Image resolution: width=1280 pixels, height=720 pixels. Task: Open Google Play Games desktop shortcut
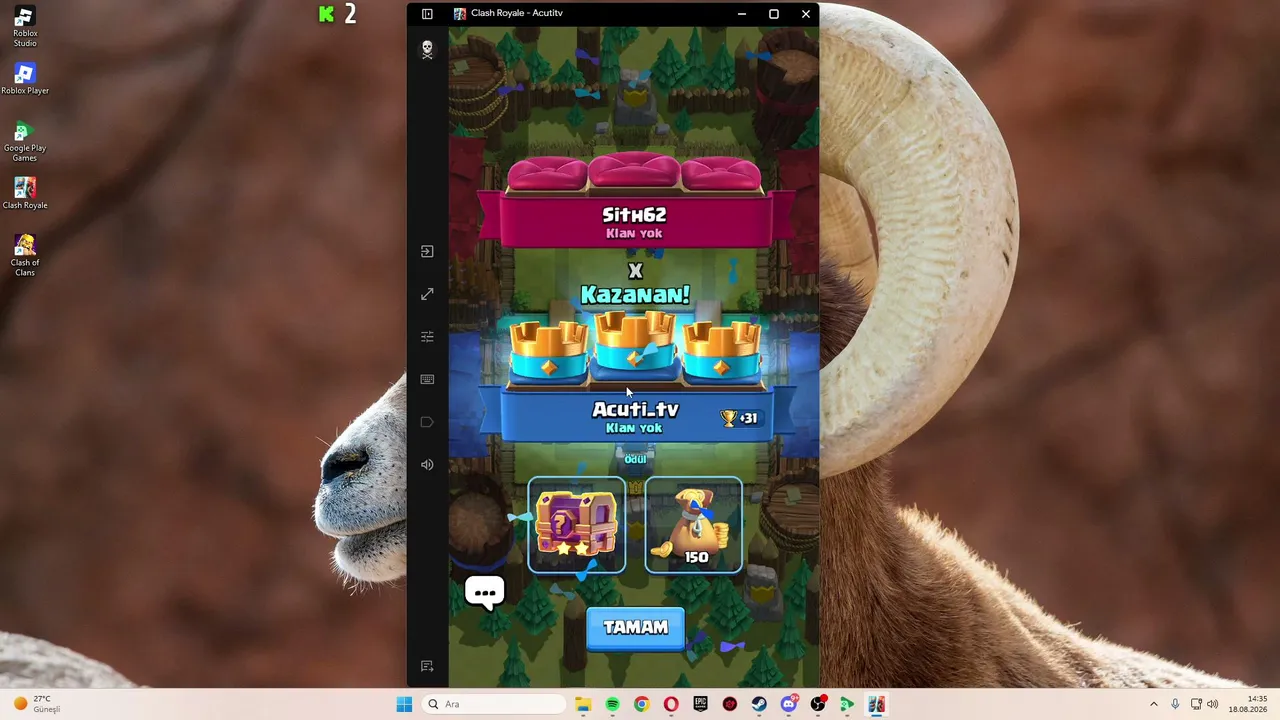(x=25, y=141)
